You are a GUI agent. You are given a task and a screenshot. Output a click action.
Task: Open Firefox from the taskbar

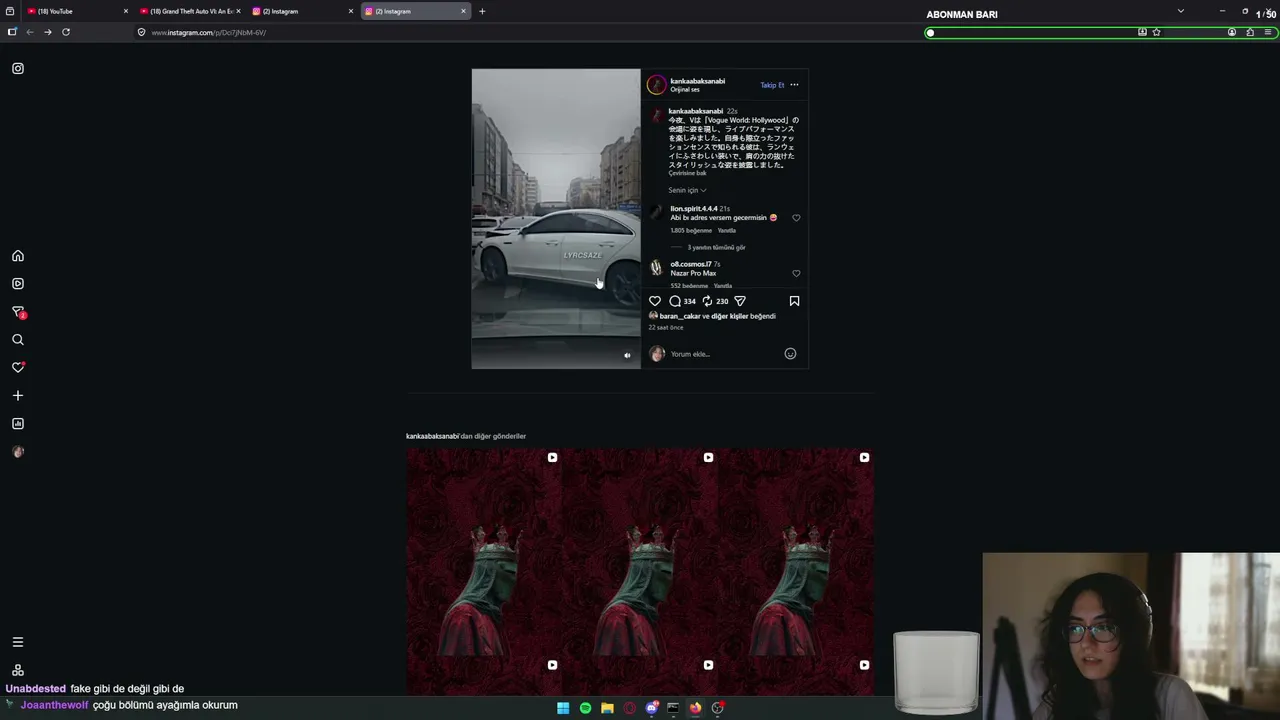coord(695,708)
